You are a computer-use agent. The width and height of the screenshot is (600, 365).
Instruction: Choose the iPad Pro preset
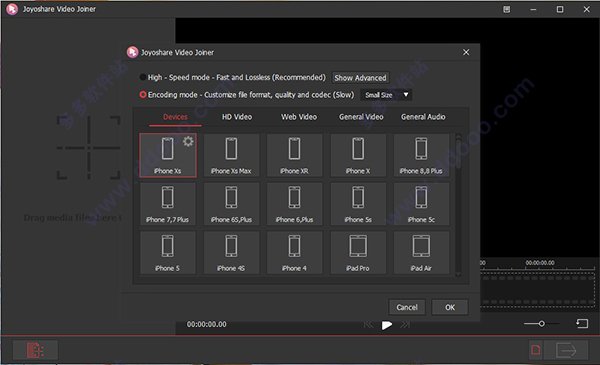tap(358, 253)
